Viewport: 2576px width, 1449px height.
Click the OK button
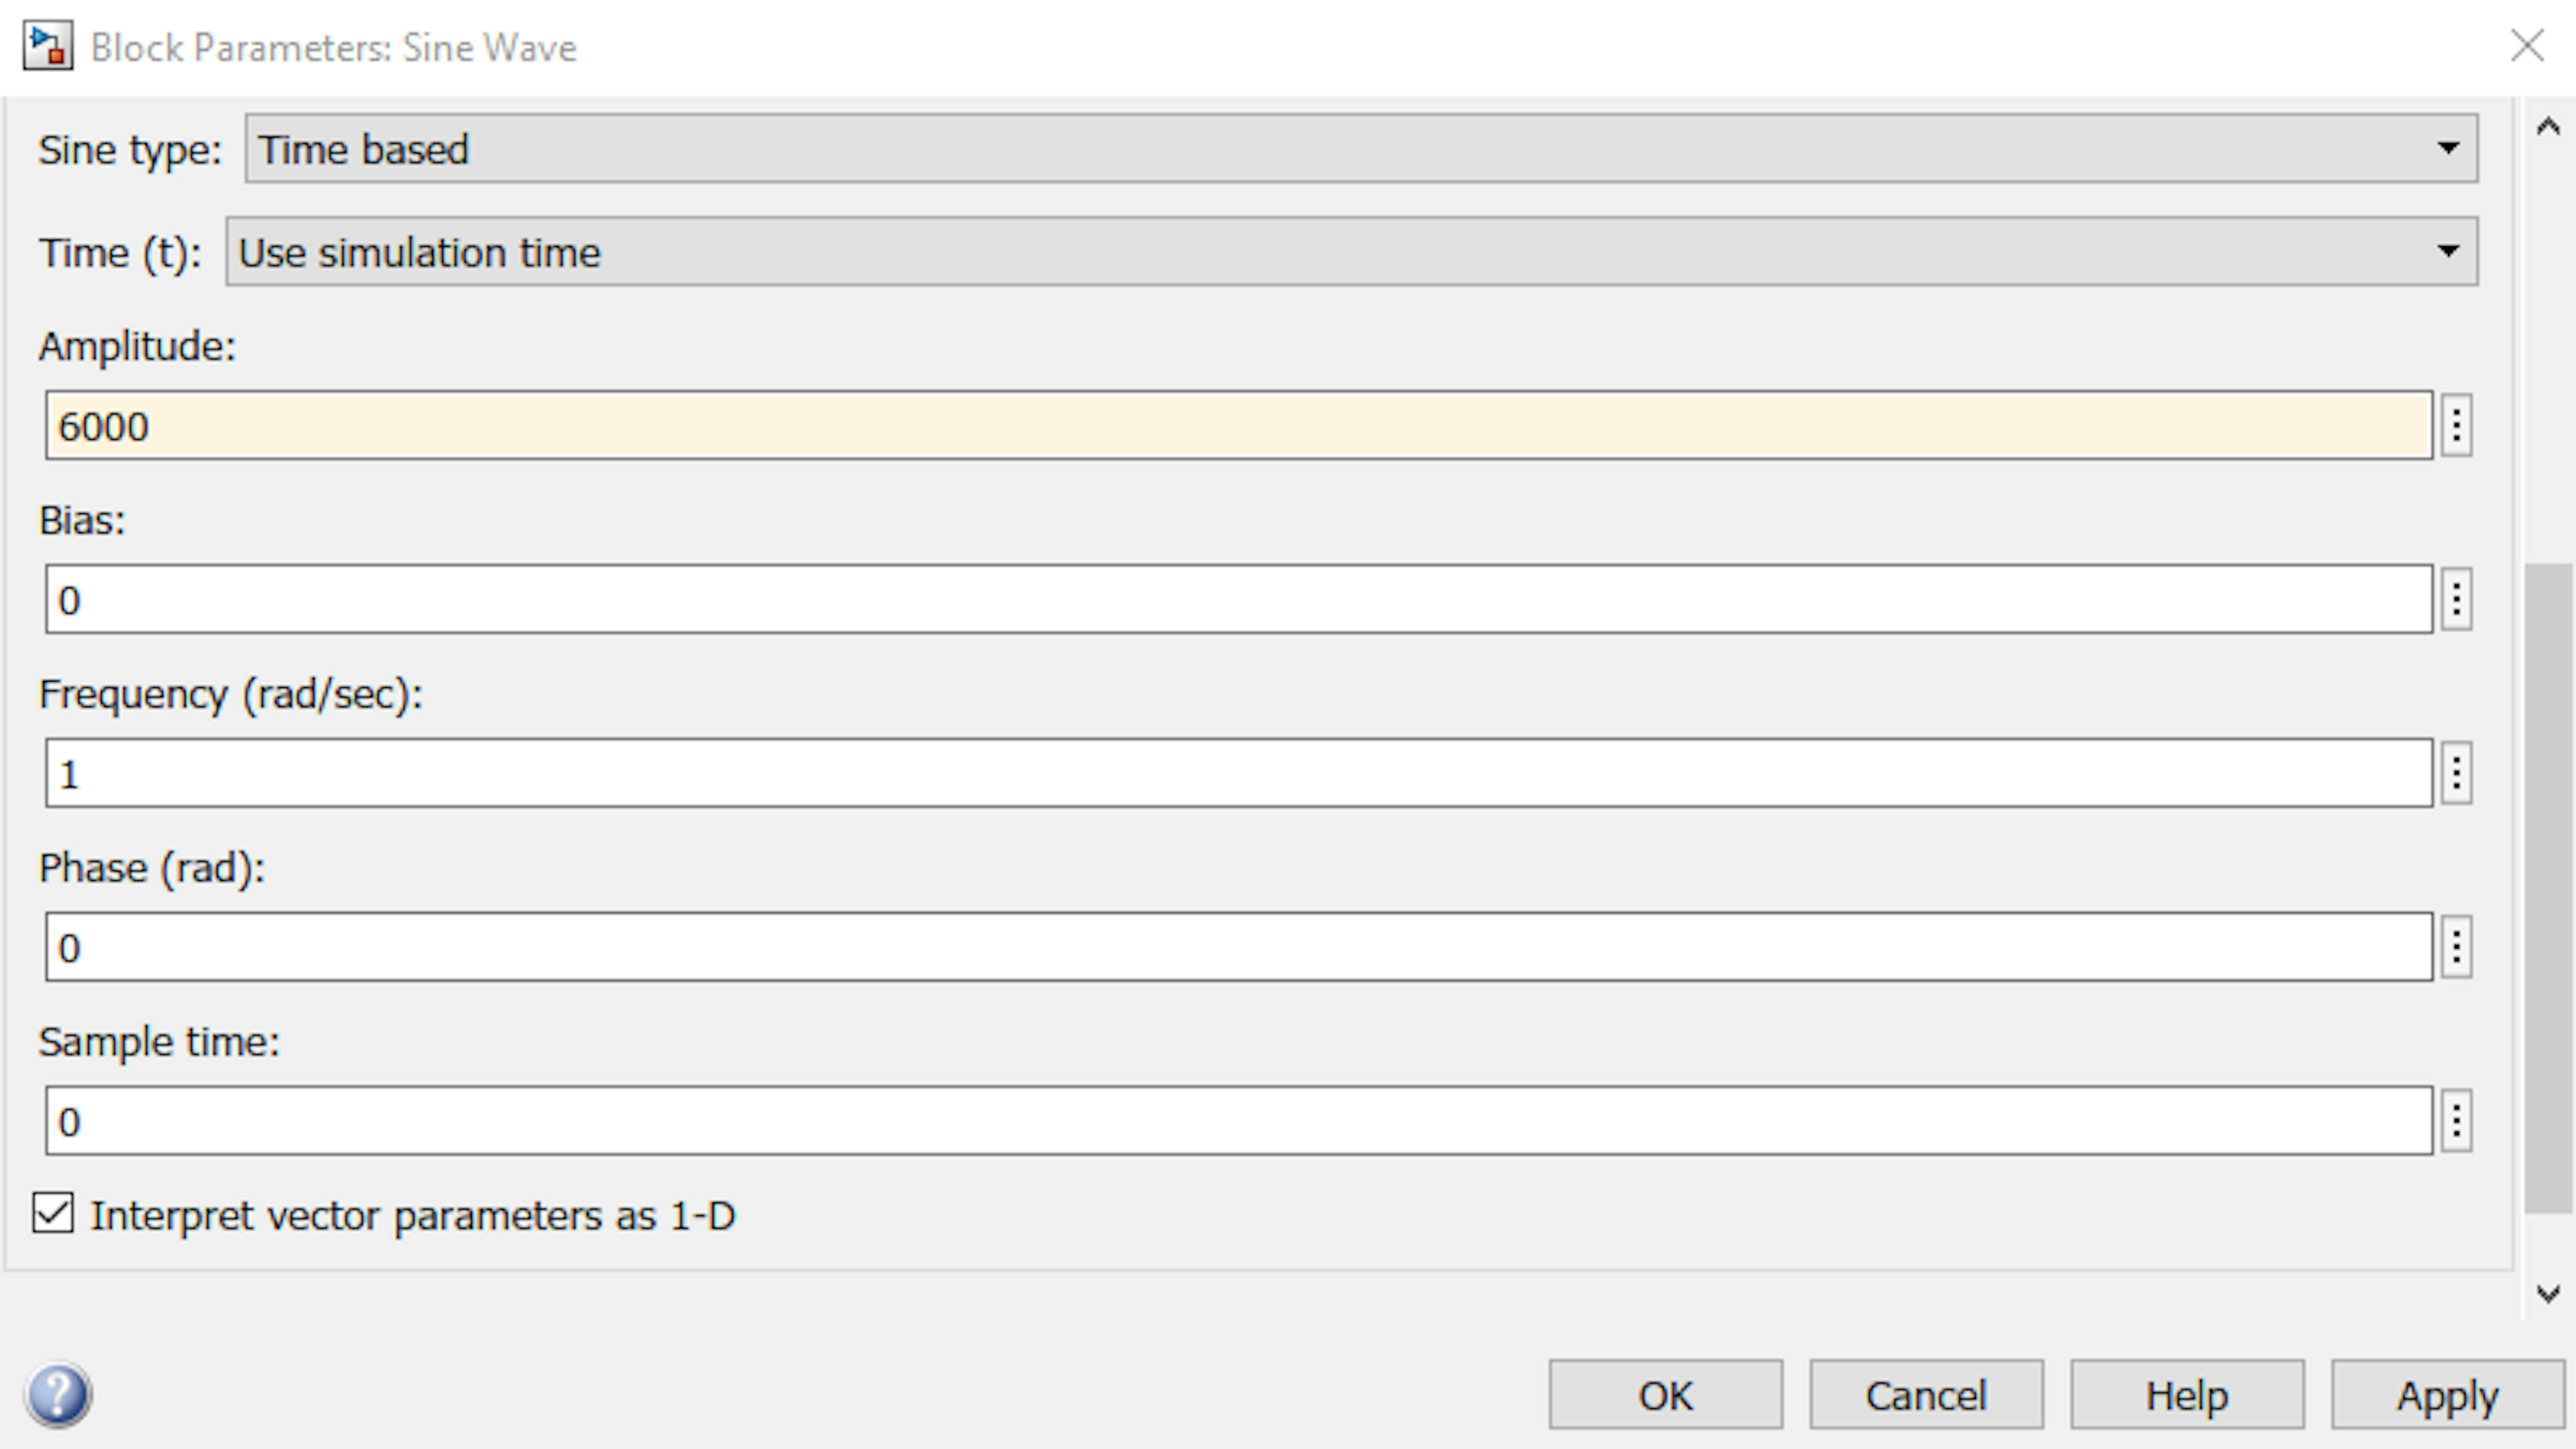pos(1665,1395)
